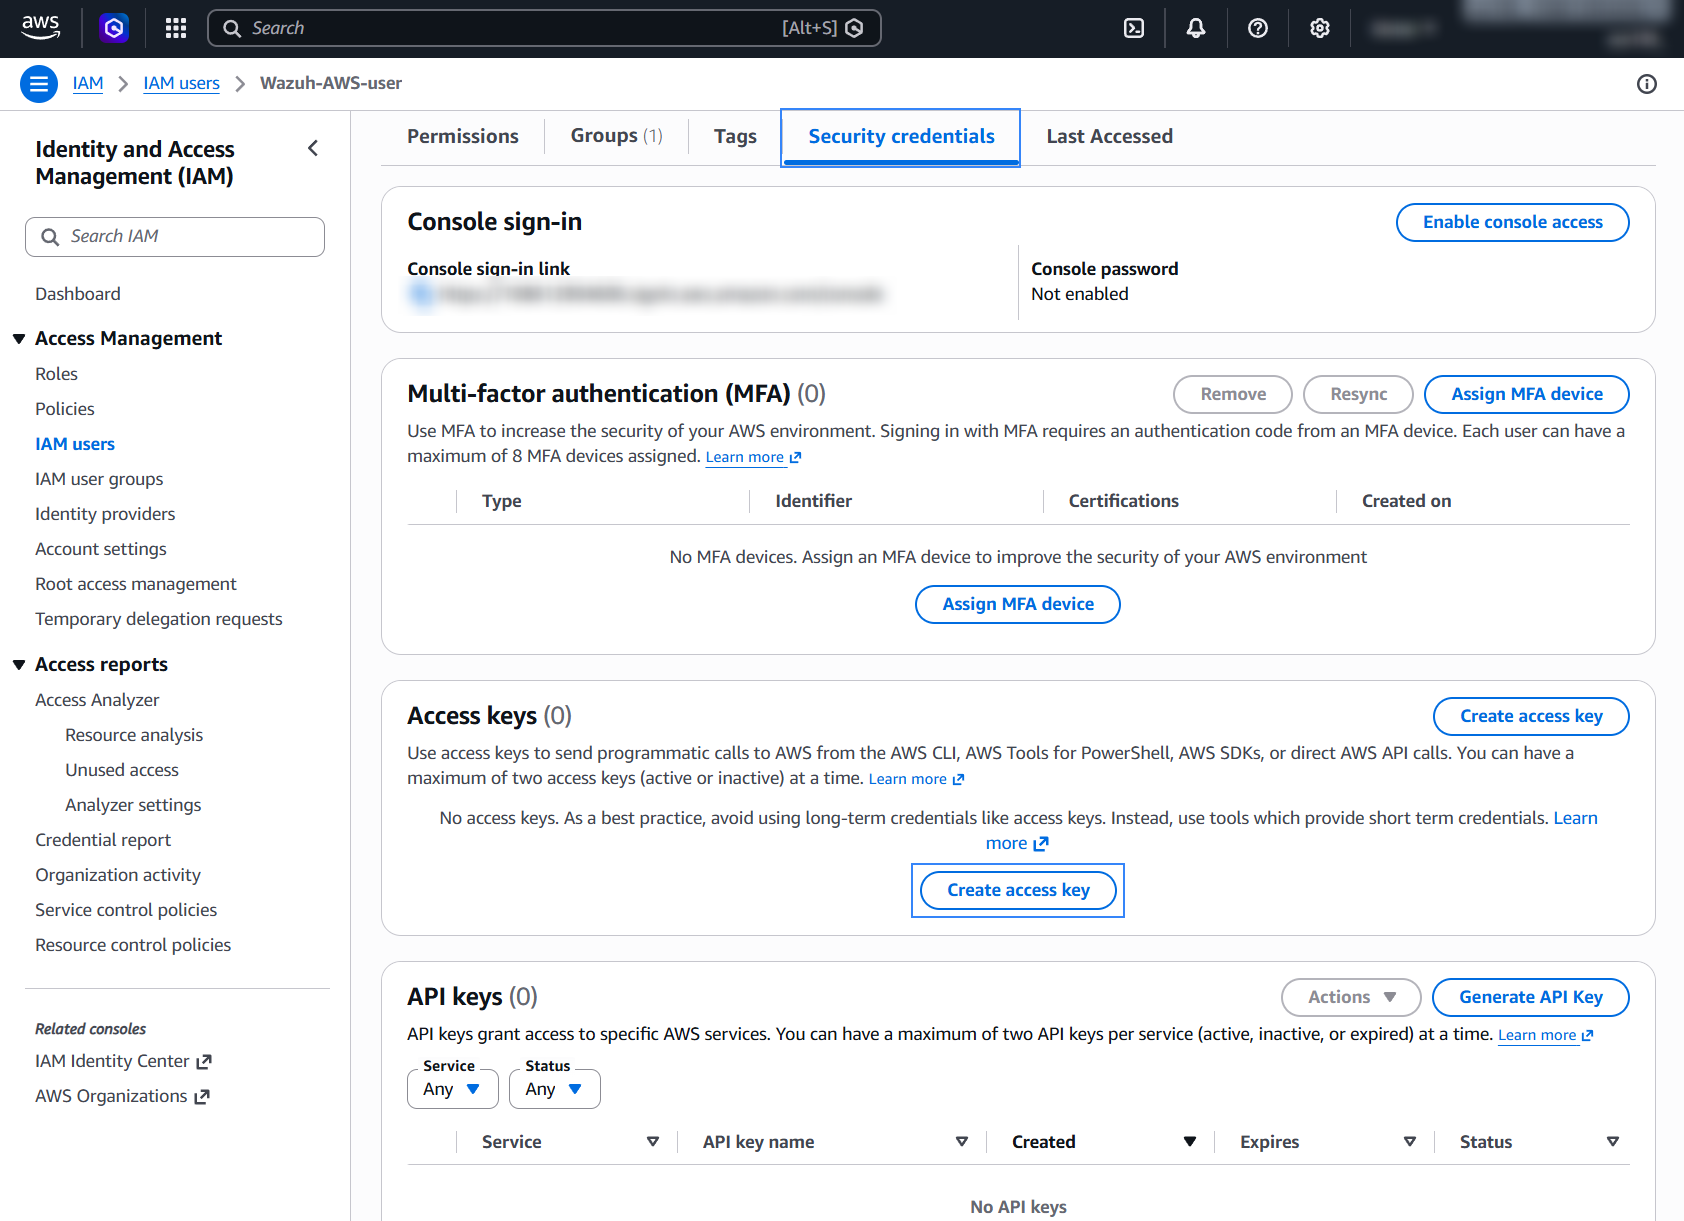Open Credential report in sidebar
1684x1221 pixels.
tap(103, 840)
